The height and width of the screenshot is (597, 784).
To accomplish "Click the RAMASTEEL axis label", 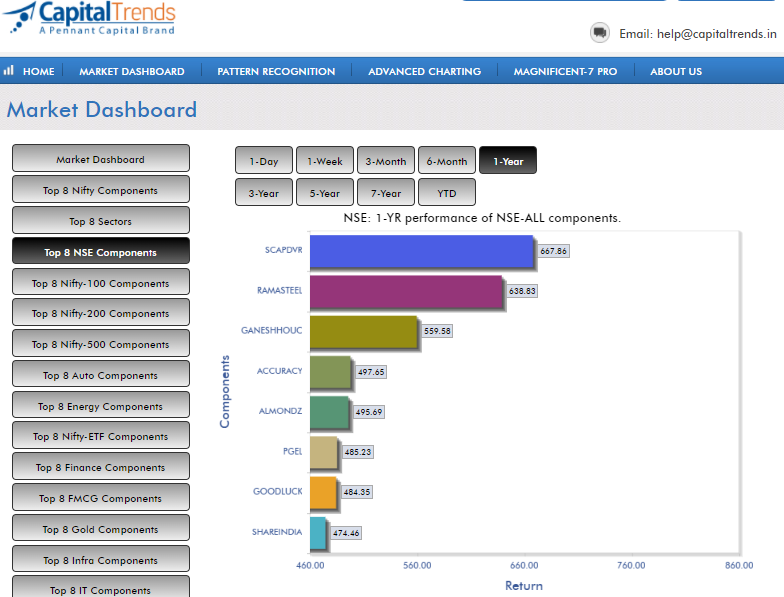I will (x=280, y=290).
